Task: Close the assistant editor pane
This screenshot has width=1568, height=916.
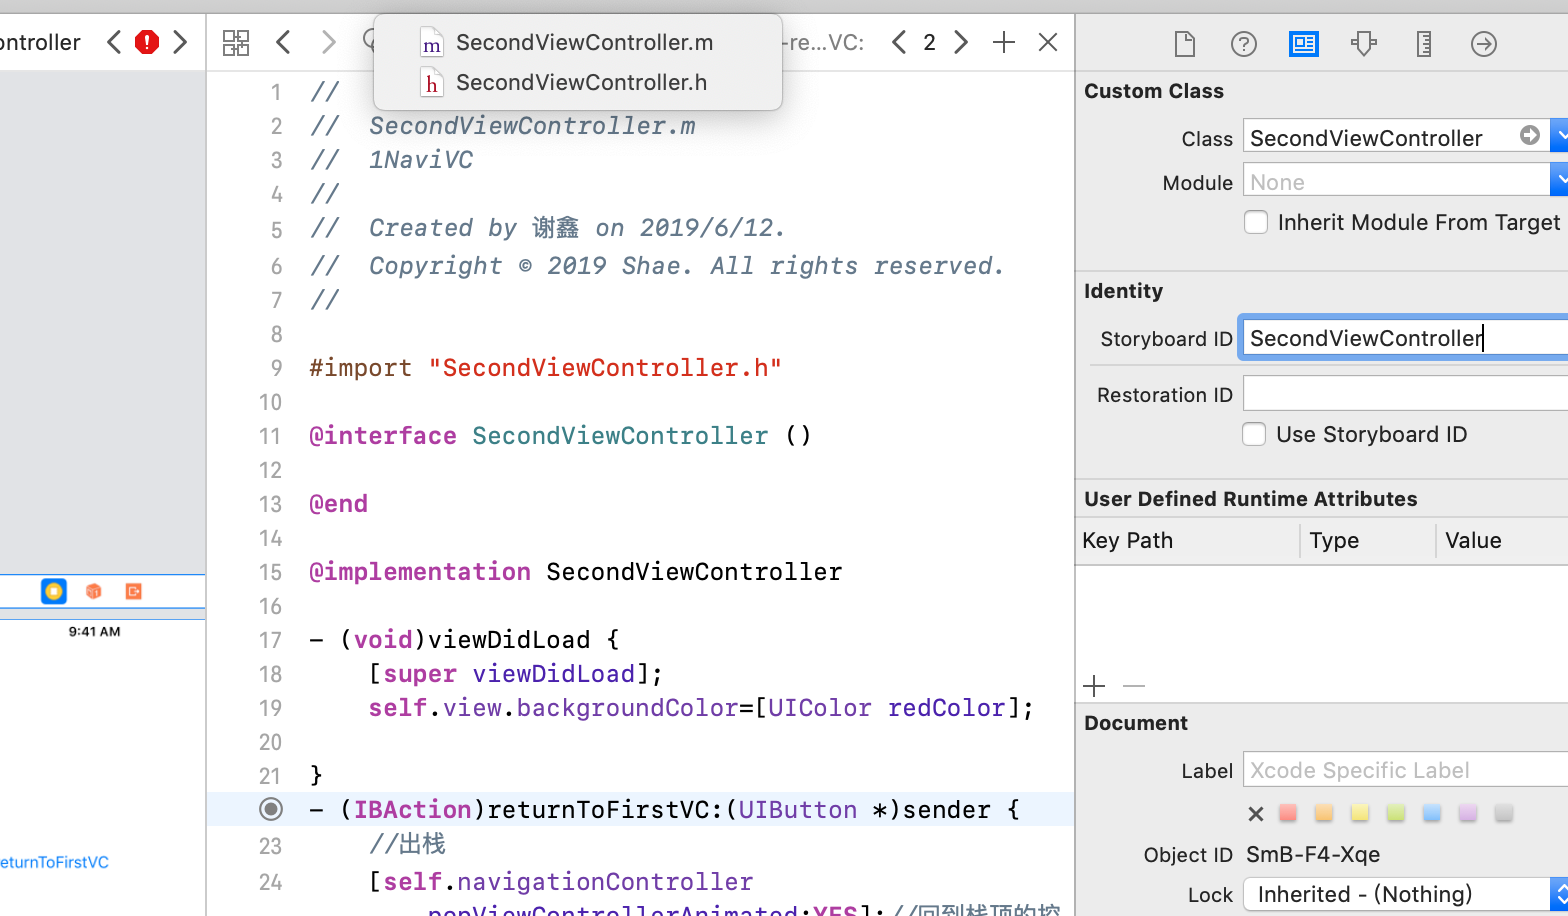Action: pos(1048,42)
